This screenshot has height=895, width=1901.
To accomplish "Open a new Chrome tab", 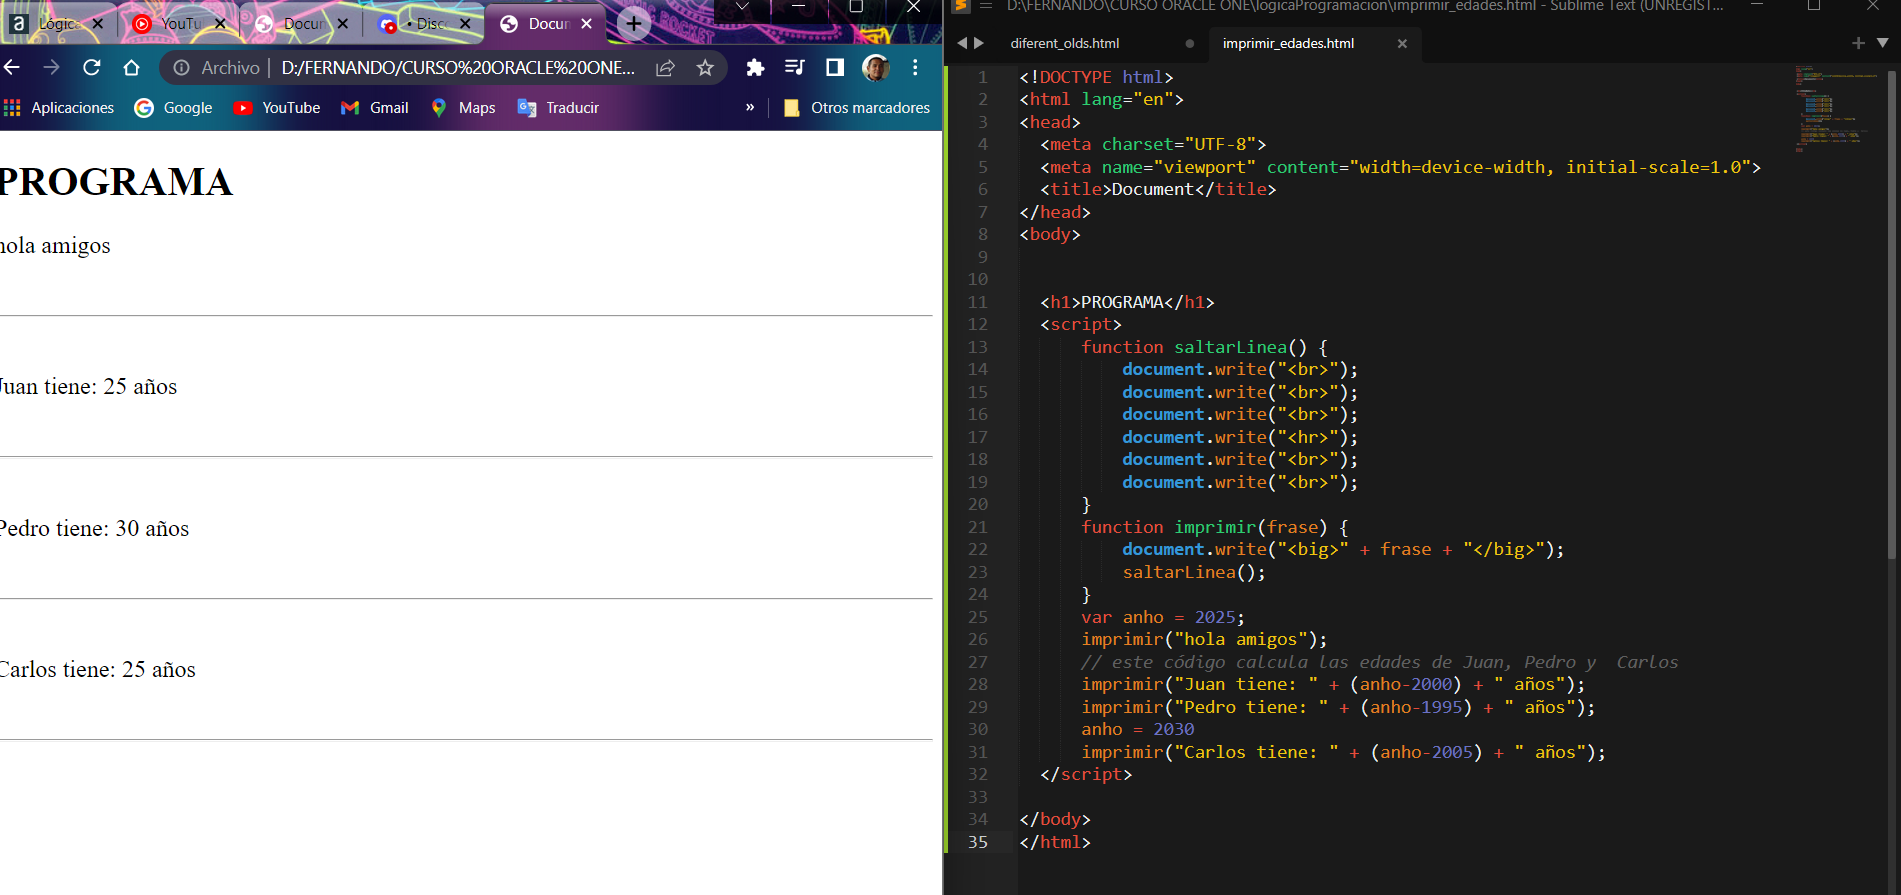I will coord(634,23).
